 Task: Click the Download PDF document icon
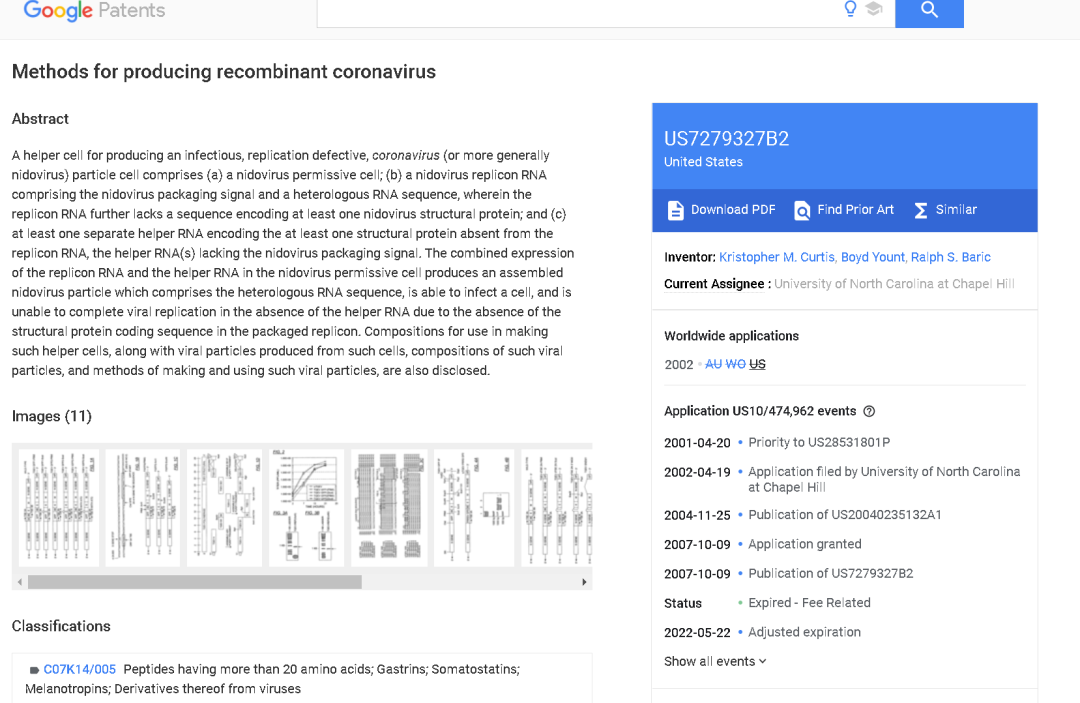point(676,210)
